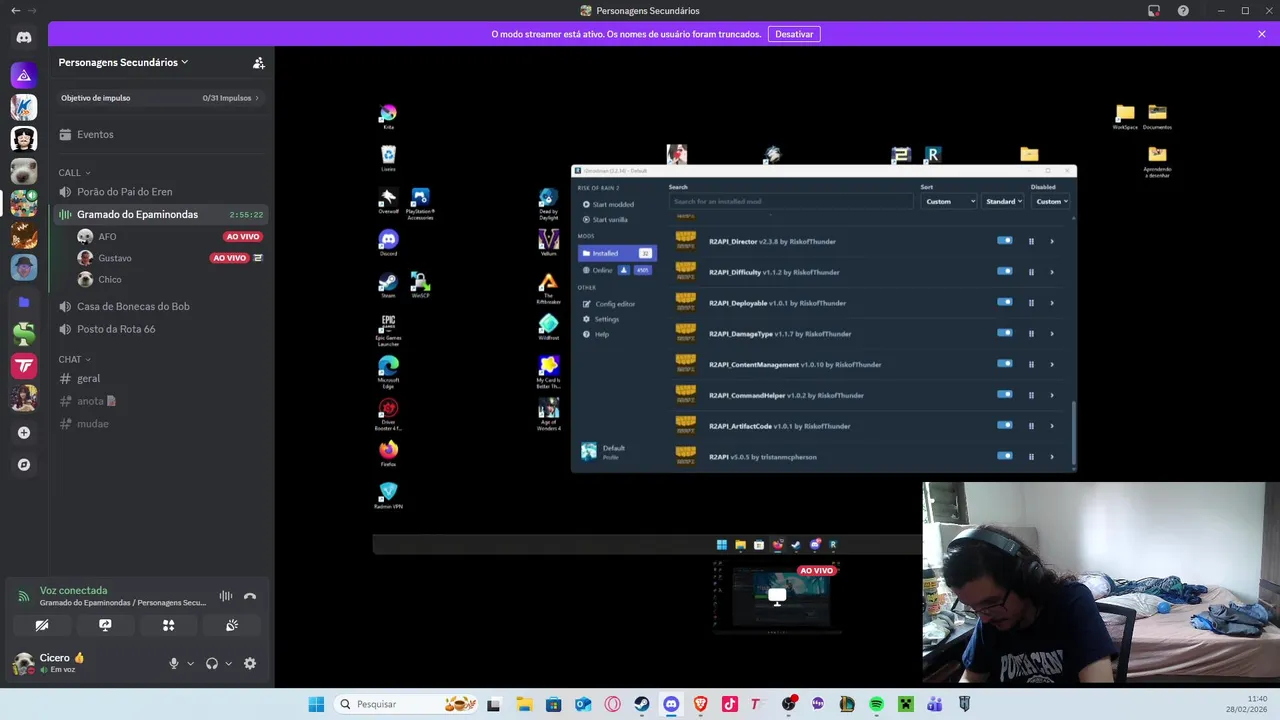The image size is (1280, 720).
Task: Open the soundboard icon in voice panel
Action: [x=232, y=625]
